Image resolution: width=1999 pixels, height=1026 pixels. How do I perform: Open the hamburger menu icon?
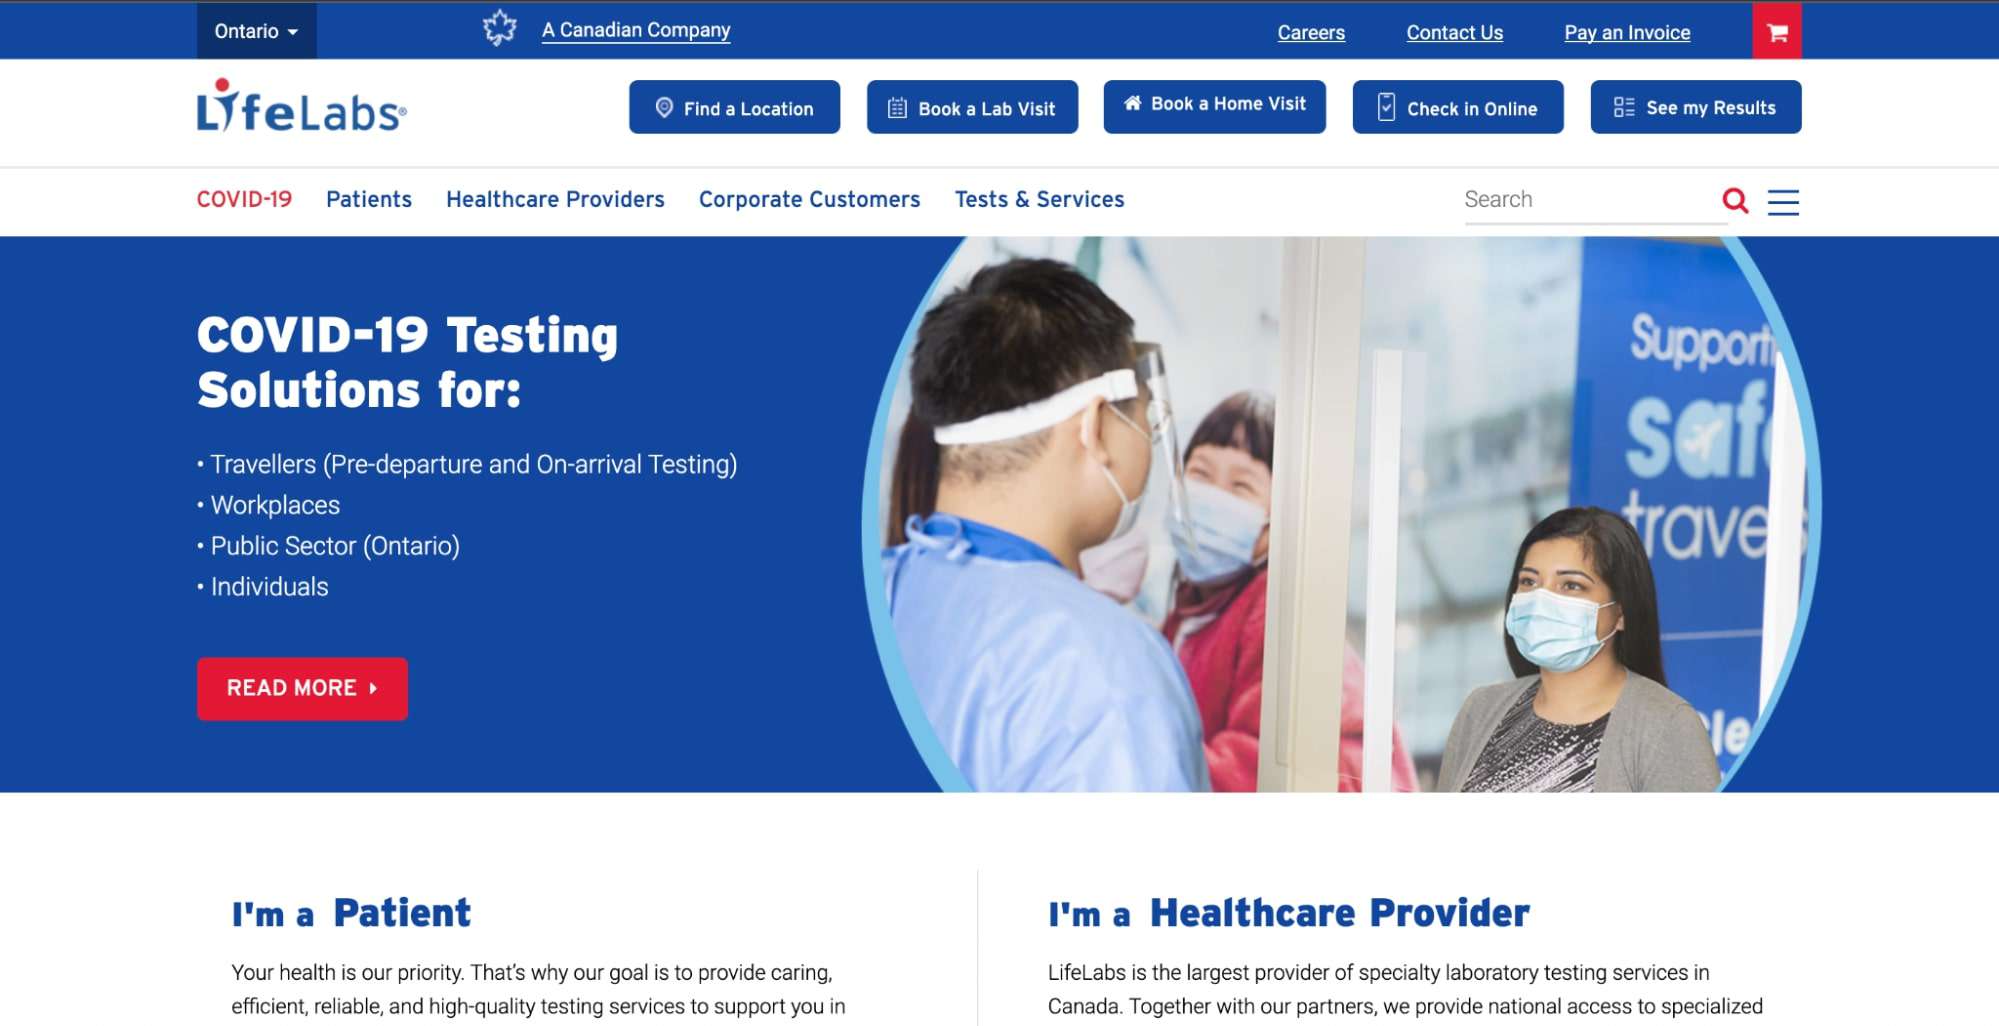[x=1783, y=202]
